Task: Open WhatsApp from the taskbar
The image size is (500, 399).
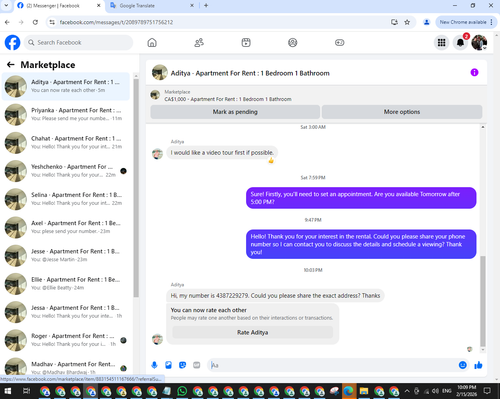Action: (182, 391)
